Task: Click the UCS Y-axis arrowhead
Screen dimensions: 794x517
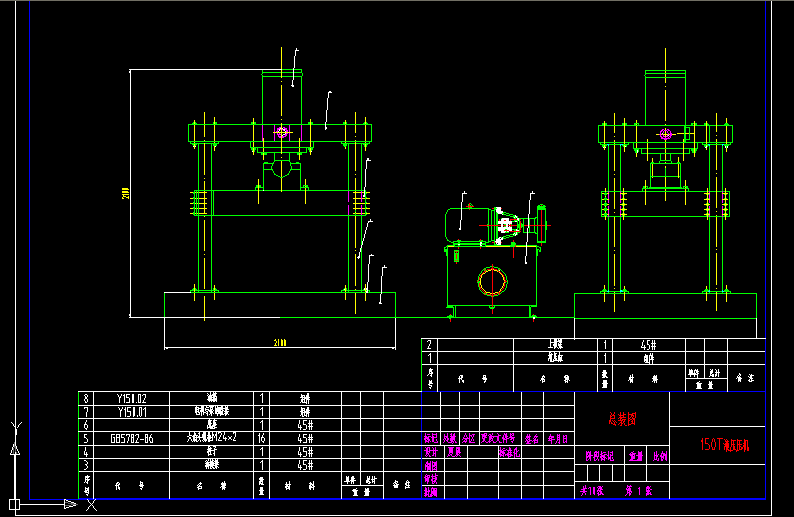Action: point(15,449)
